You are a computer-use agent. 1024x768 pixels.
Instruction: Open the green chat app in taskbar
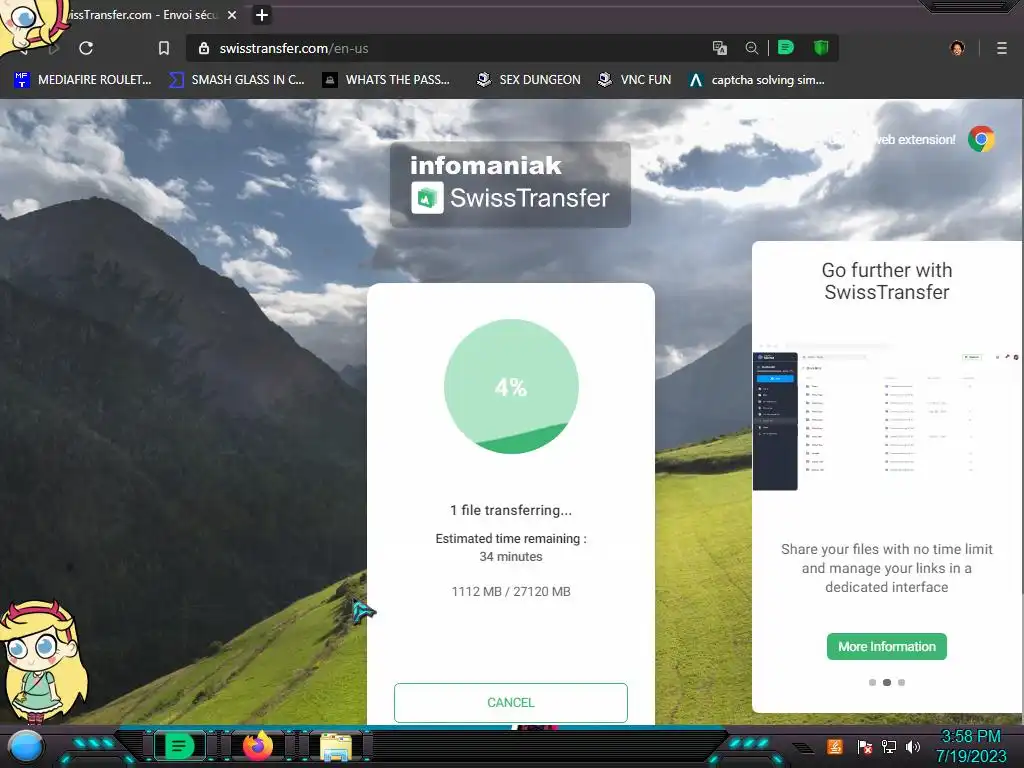click(179, 746)
